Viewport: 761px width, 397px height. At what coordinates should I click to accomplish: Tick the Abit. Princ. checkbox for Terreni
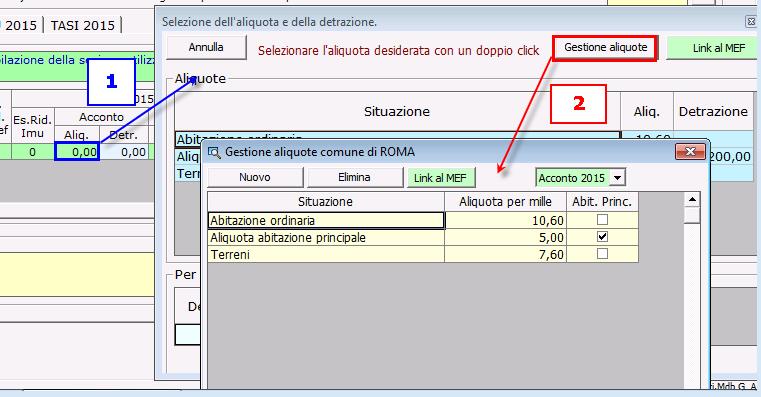[x=602, y=254]
